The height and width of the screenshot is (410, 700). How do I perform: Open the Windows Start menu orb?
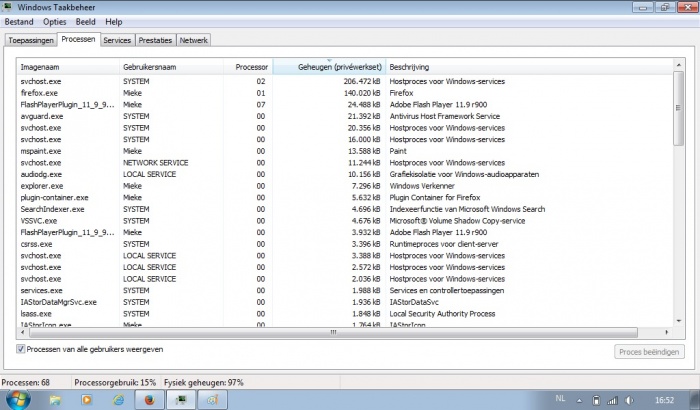click(x=19, y=399)
